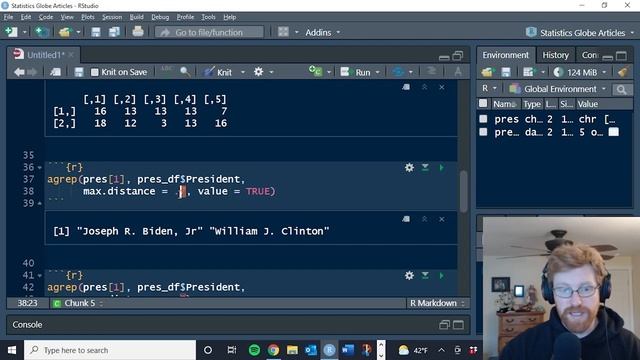Screen dimensions: 640x360
Task: Show document in new window icon
Action: 55,72
